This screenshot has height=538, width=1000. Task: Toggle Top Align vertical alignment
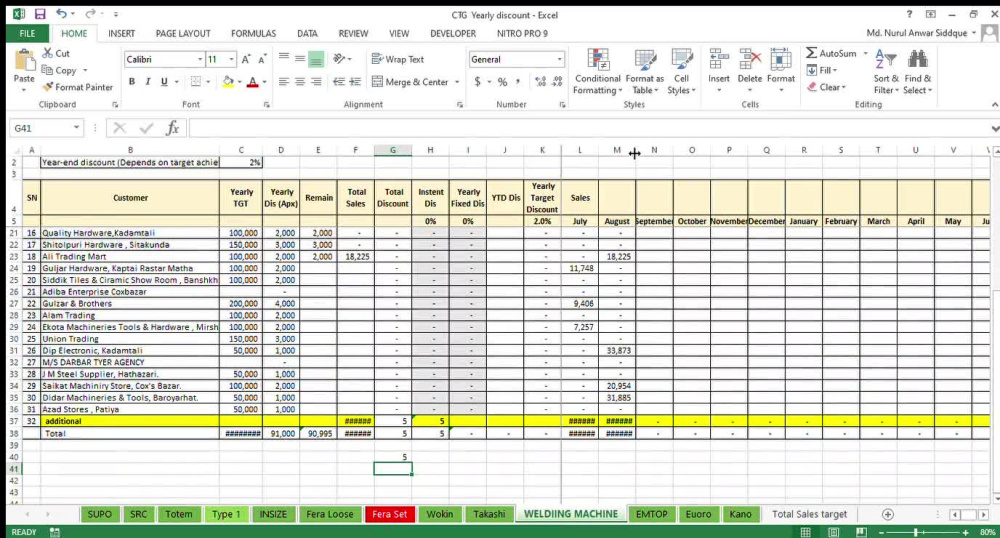click(284, 59)
